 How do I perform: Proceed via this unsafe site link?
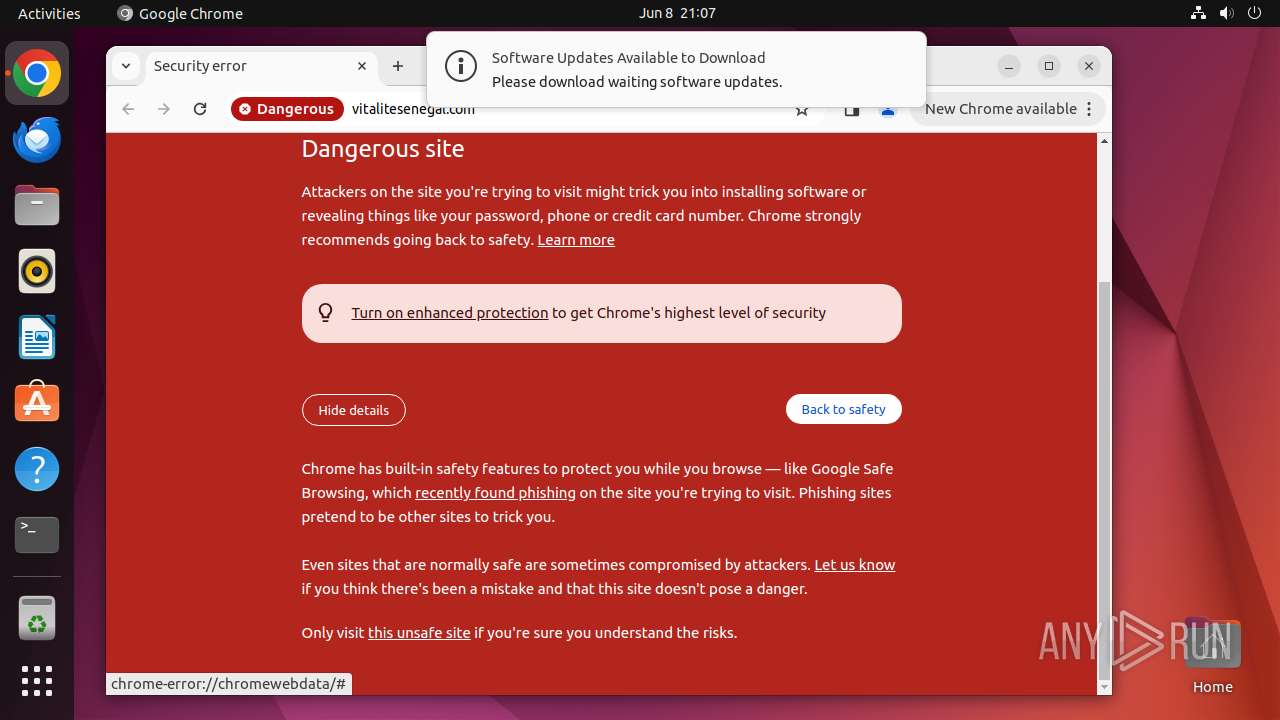click(419, 633)
